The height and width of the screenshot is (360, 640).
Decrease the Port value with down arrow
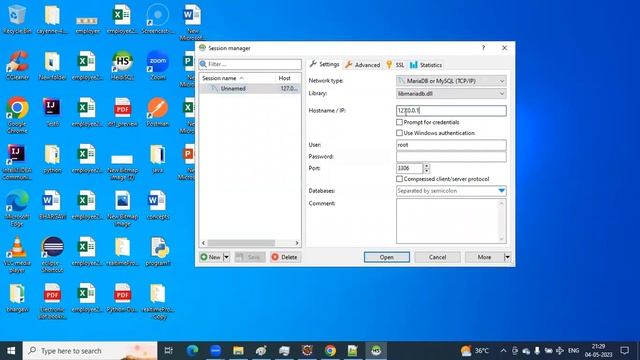[x=427, y=171]
